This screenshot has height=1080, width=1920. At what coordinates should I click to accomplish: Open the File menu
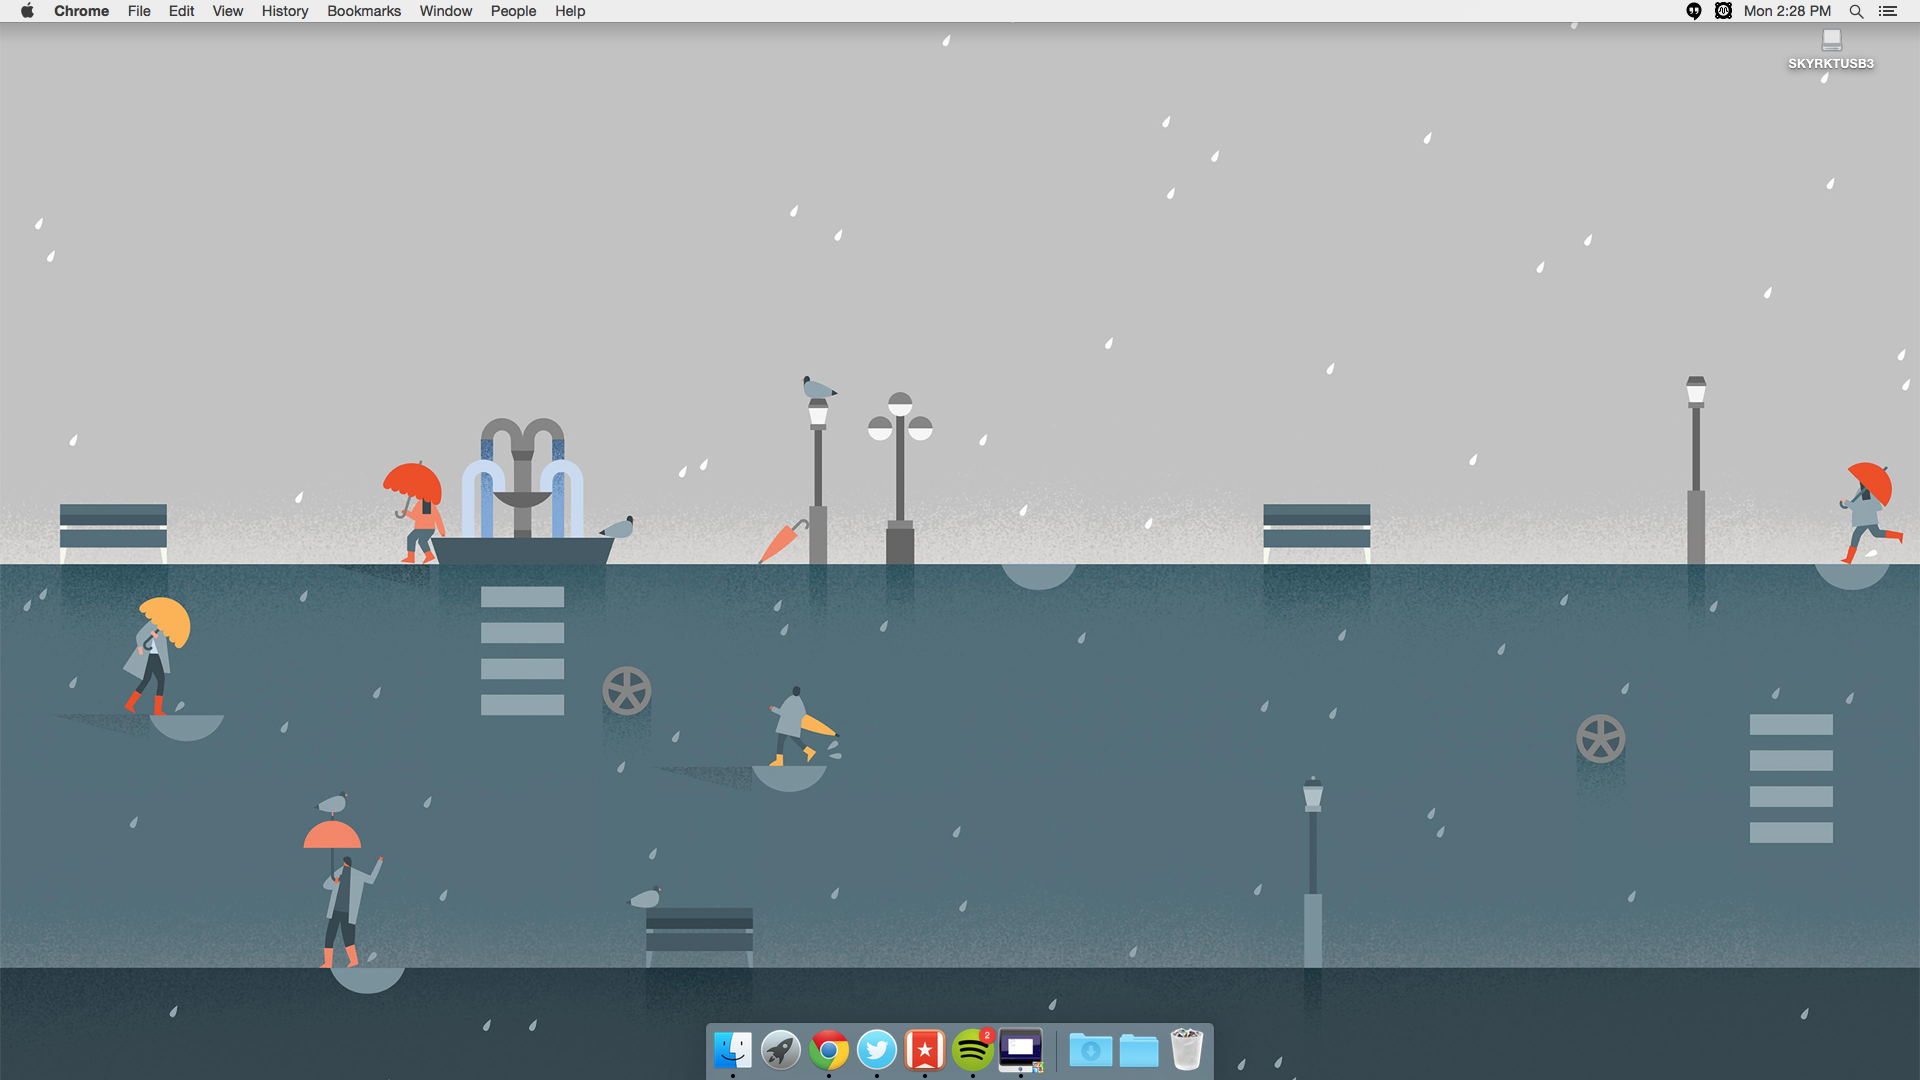click(x=139, y=11)
